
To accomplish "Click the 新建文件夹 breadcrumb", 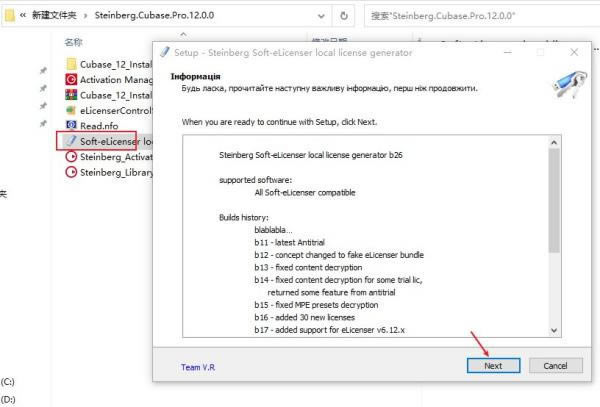I will [x=54, y=15].
